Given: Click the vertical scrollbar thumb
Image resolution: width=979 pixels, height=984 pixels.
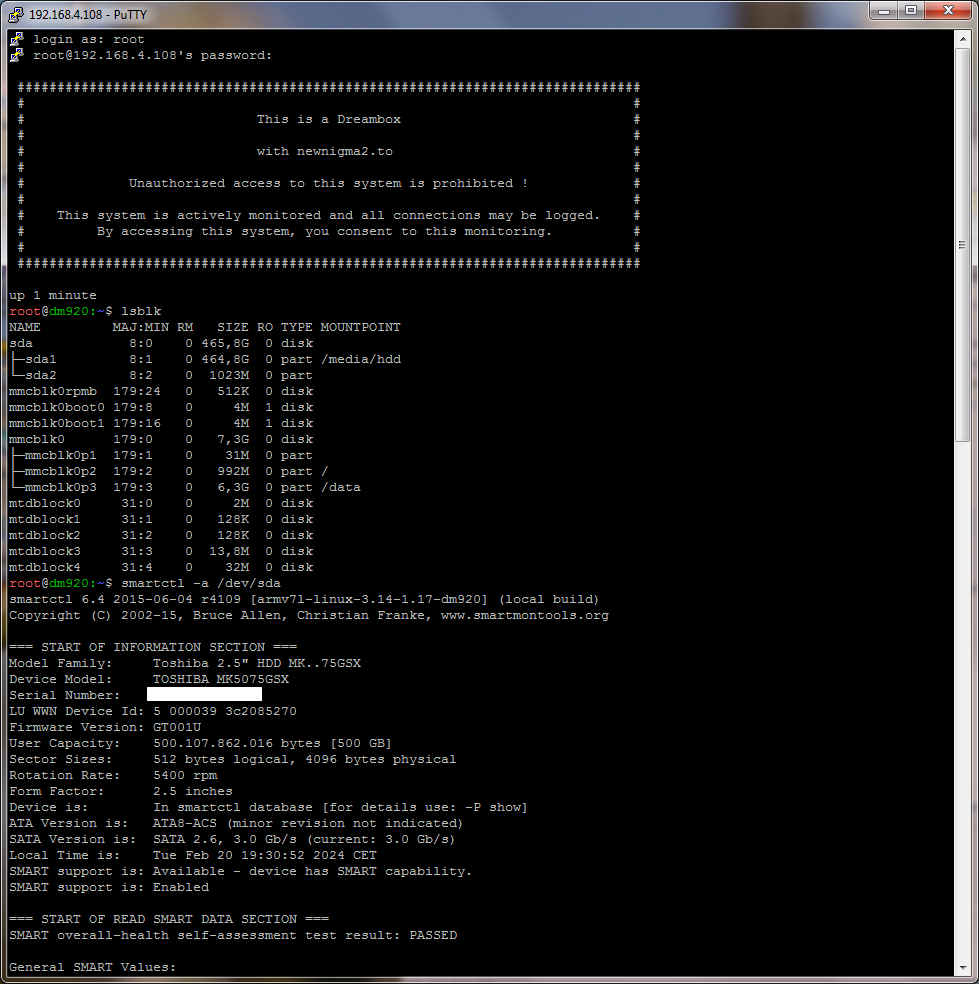Looking at the screenshot, I should (x=963, y=240).
